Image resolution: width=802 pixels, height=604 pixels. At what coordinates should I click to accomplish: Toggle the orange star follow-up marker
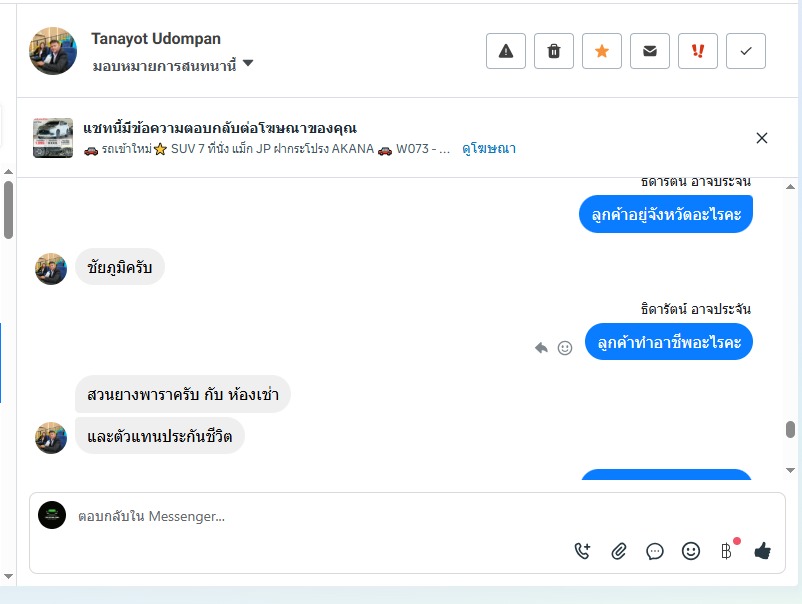pyautogui.click(x=602, y=51)
